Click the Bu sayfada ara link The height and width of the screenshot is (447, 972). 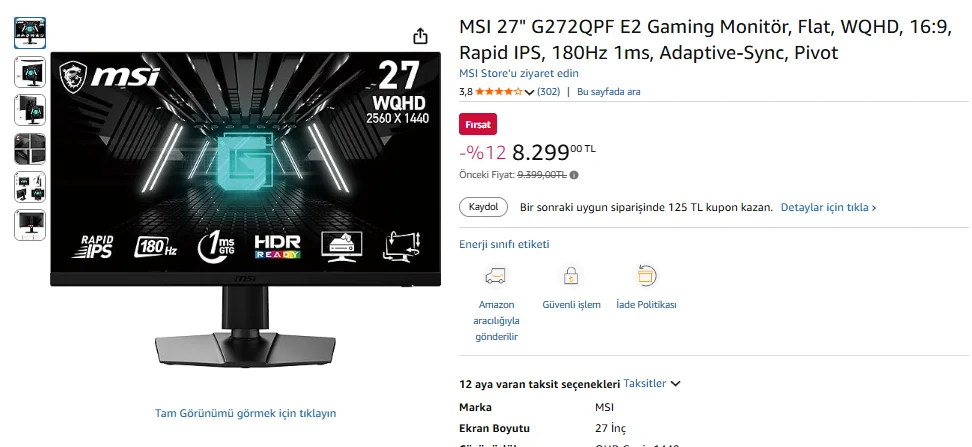pyautogui.click(x=609, y=92)
